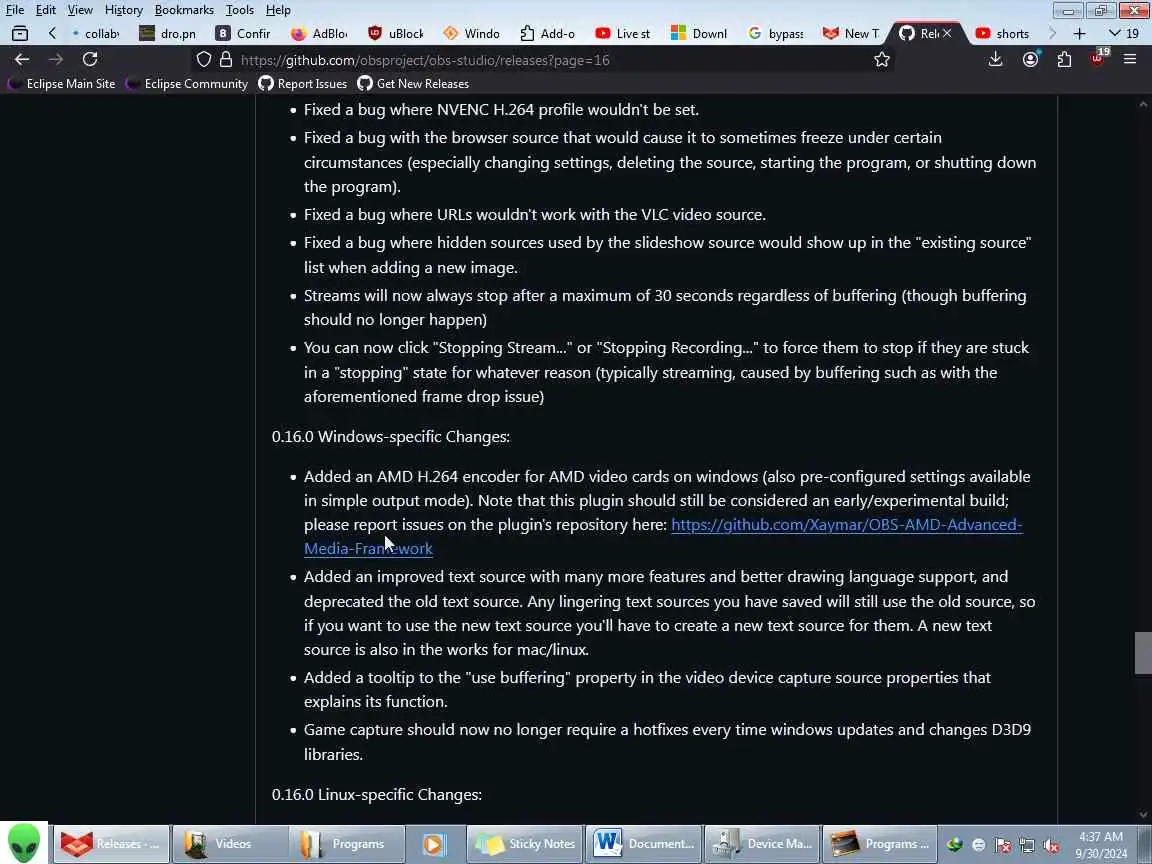
Task: Click the scrollbar down arrow
Action: click(1143, 814)
